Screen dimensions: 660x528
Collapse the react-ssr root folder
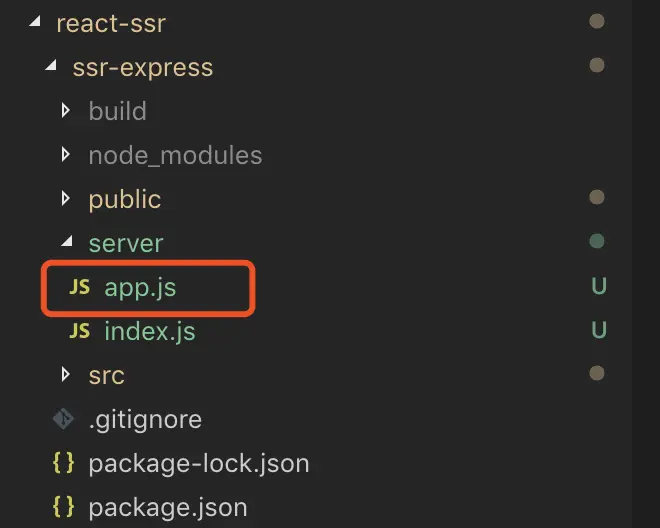point(34,23)
